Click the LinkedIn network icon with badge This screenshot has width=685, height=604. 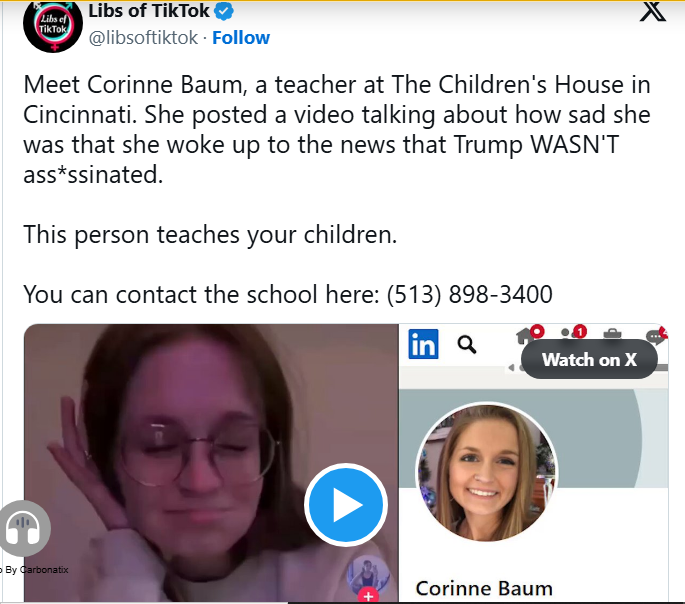[574, 333]
